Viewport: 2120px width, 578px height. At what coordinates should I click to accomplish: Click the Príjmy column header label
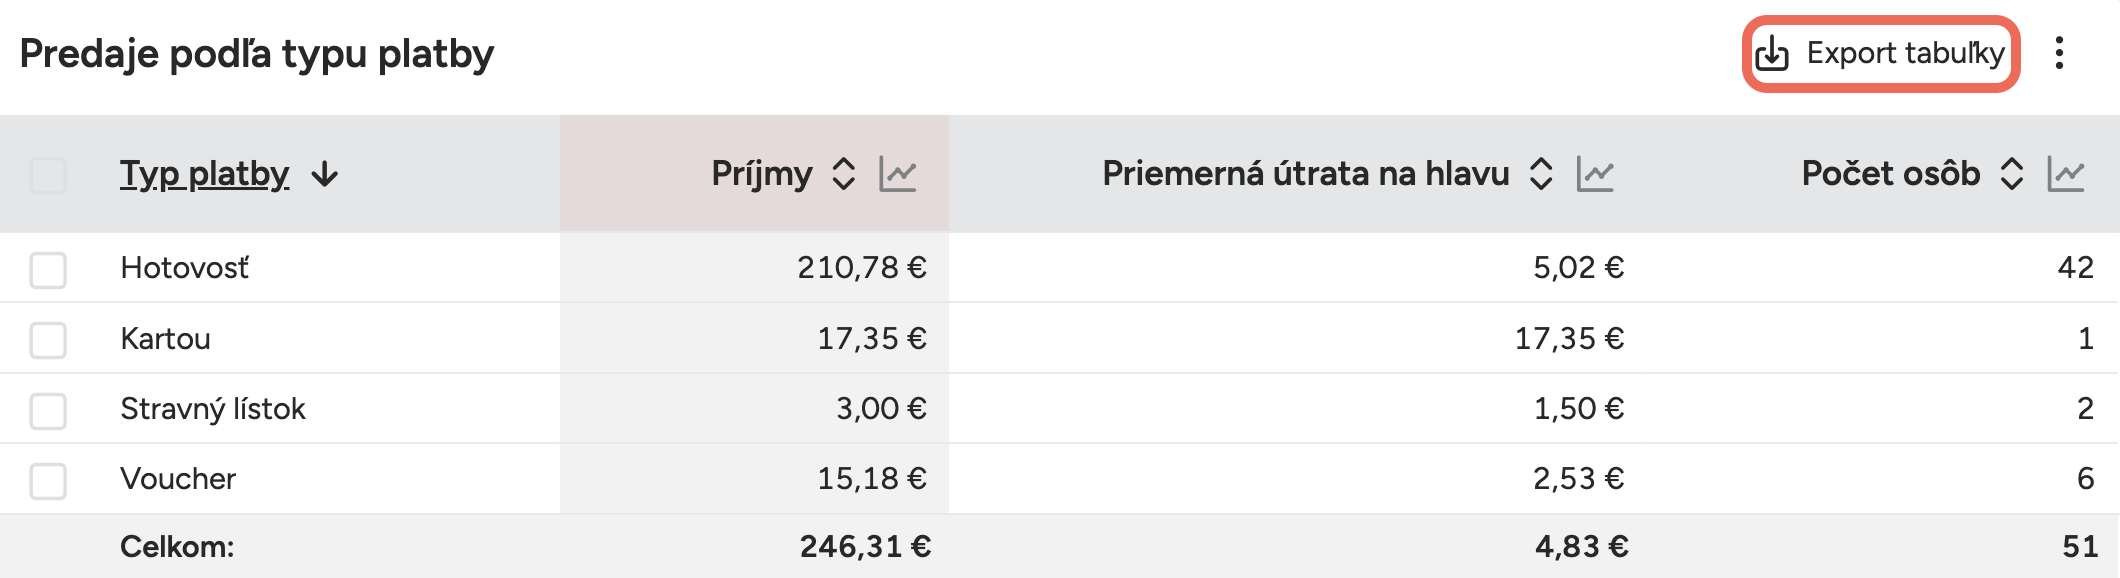click(x=761, y=174)
